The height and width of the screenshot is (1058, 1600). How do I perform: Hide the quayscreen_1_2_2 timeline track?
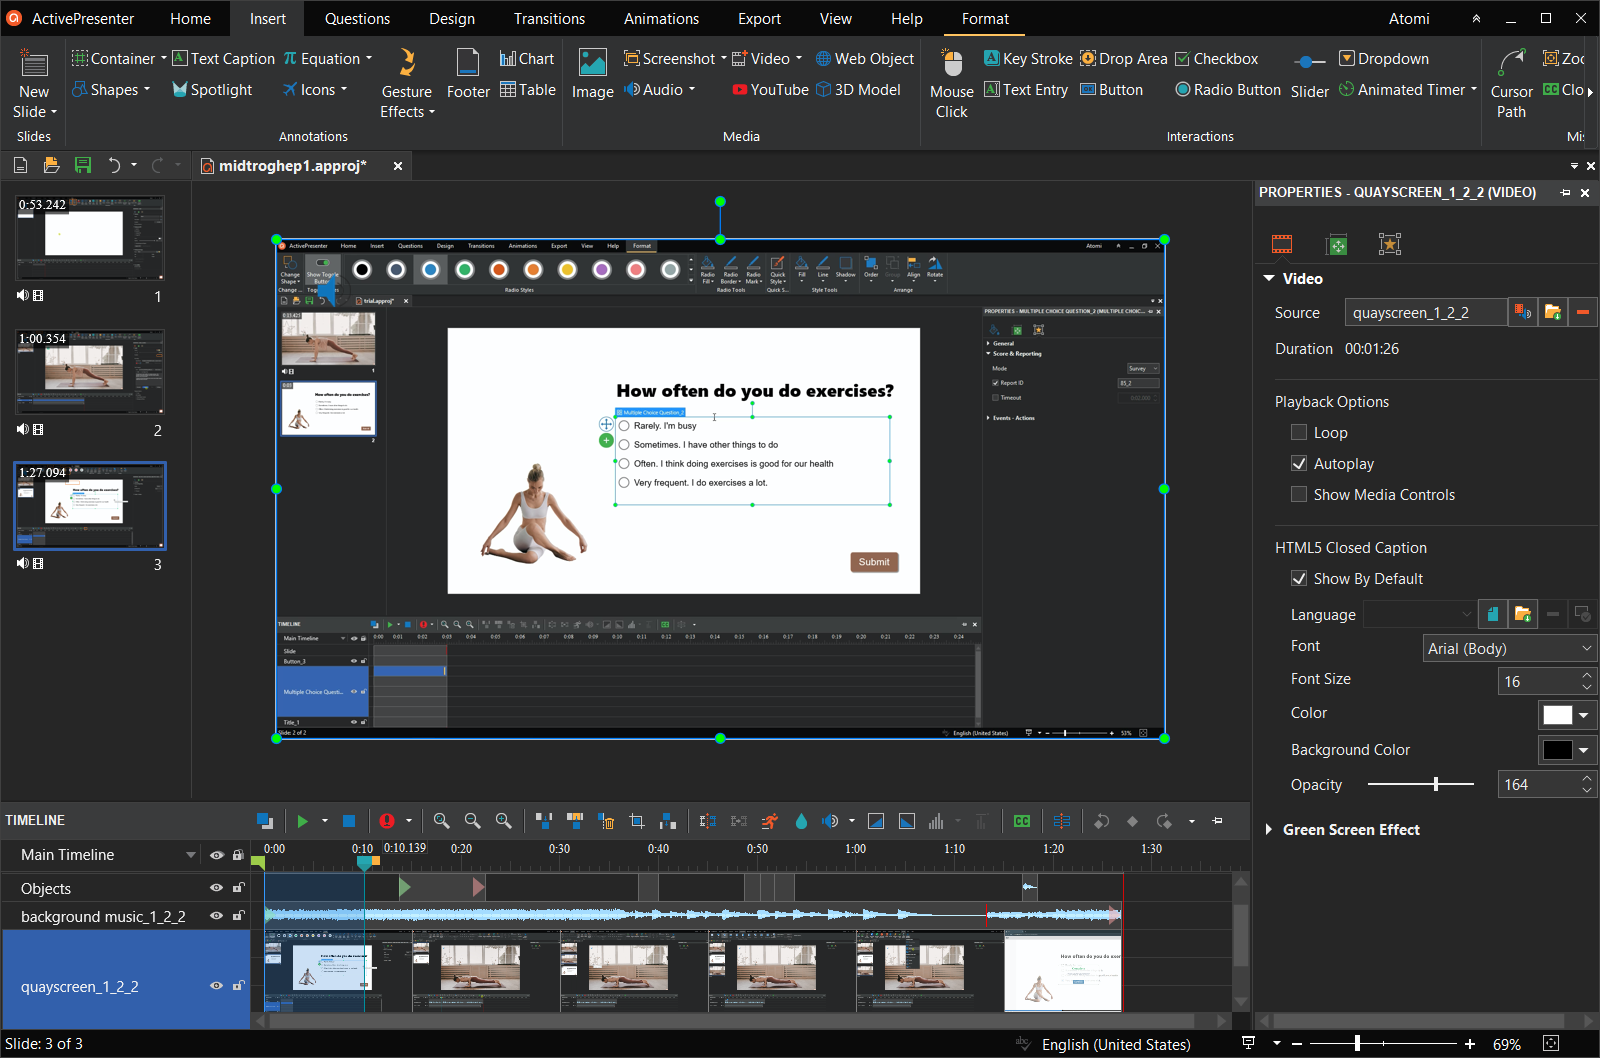(x=216, y=986)
